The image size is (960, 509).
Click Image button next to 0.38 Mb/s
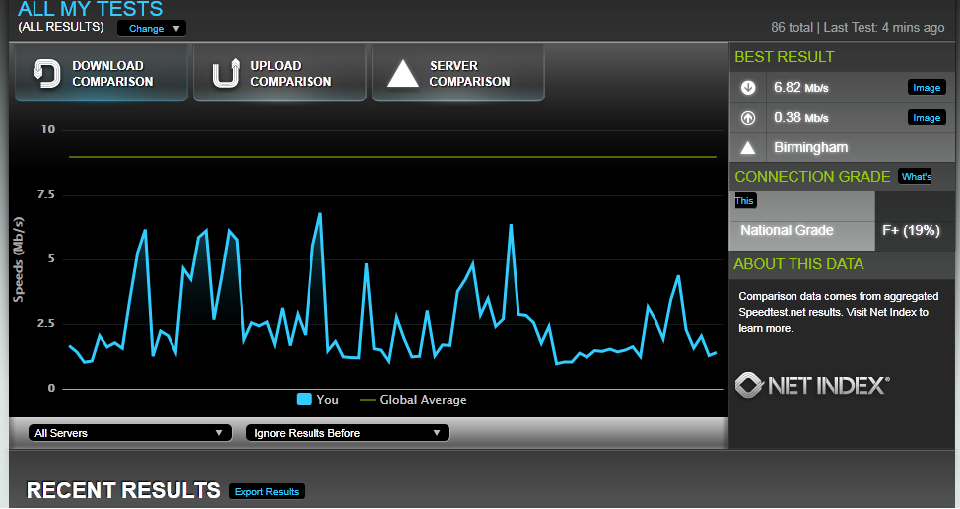click(926, 118)
